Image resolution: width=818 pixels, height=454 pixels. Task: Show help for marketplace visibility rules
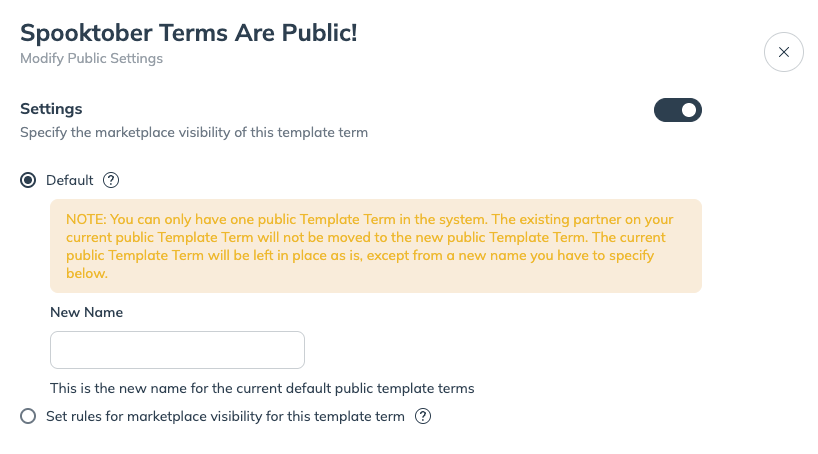(x=423, y=416)
